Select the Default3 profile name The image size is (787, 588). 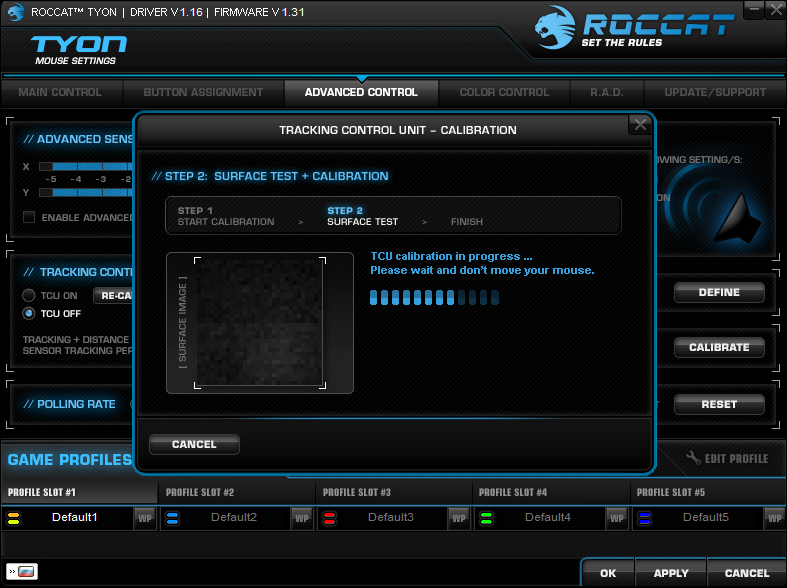point(391,517)
